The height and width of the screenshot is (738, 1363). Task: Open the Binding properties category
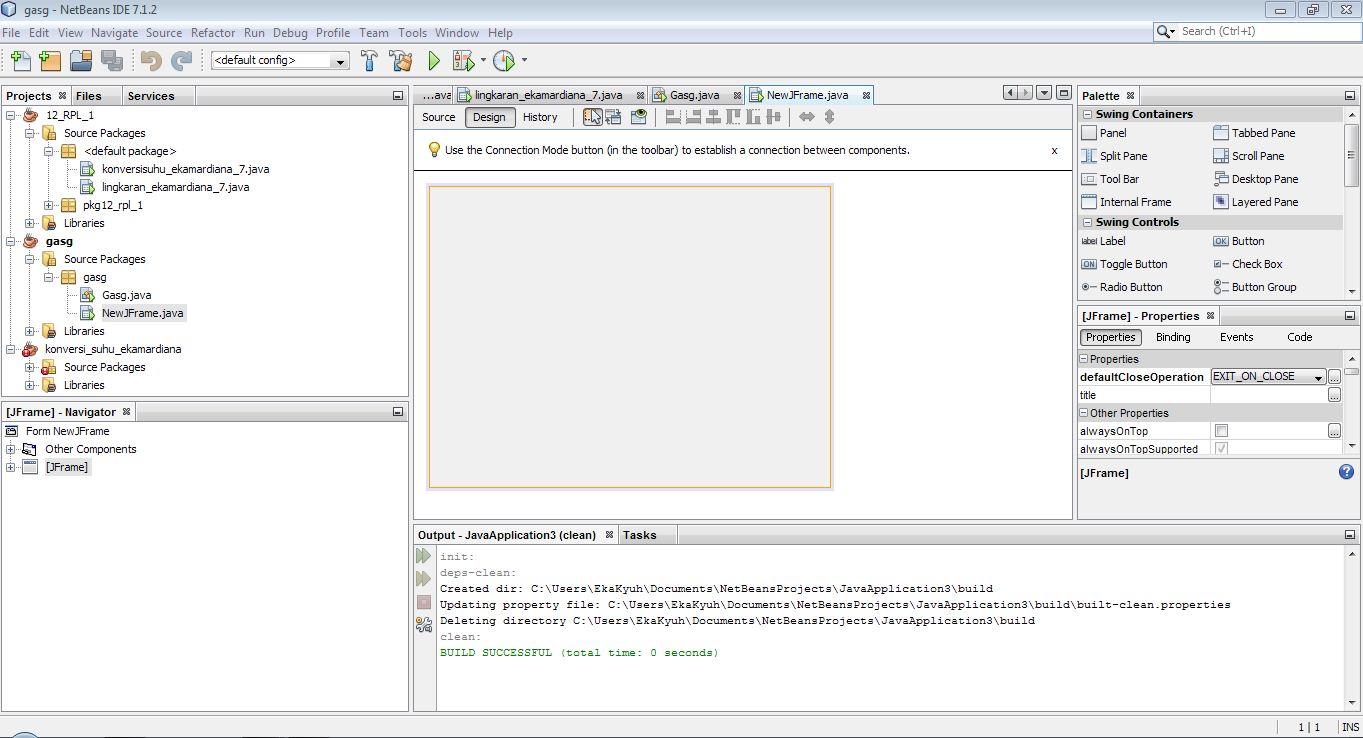[x=1173, y=337]
